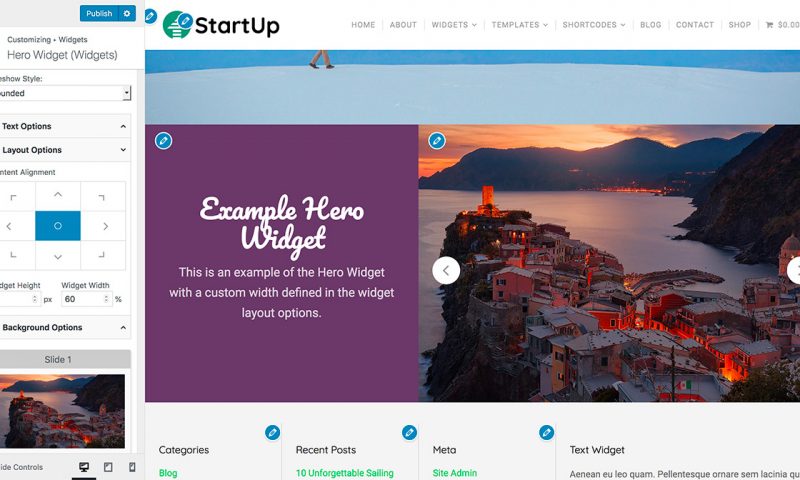
Task: Go to previous hero slide arrow
Action: tap(446, 270)
